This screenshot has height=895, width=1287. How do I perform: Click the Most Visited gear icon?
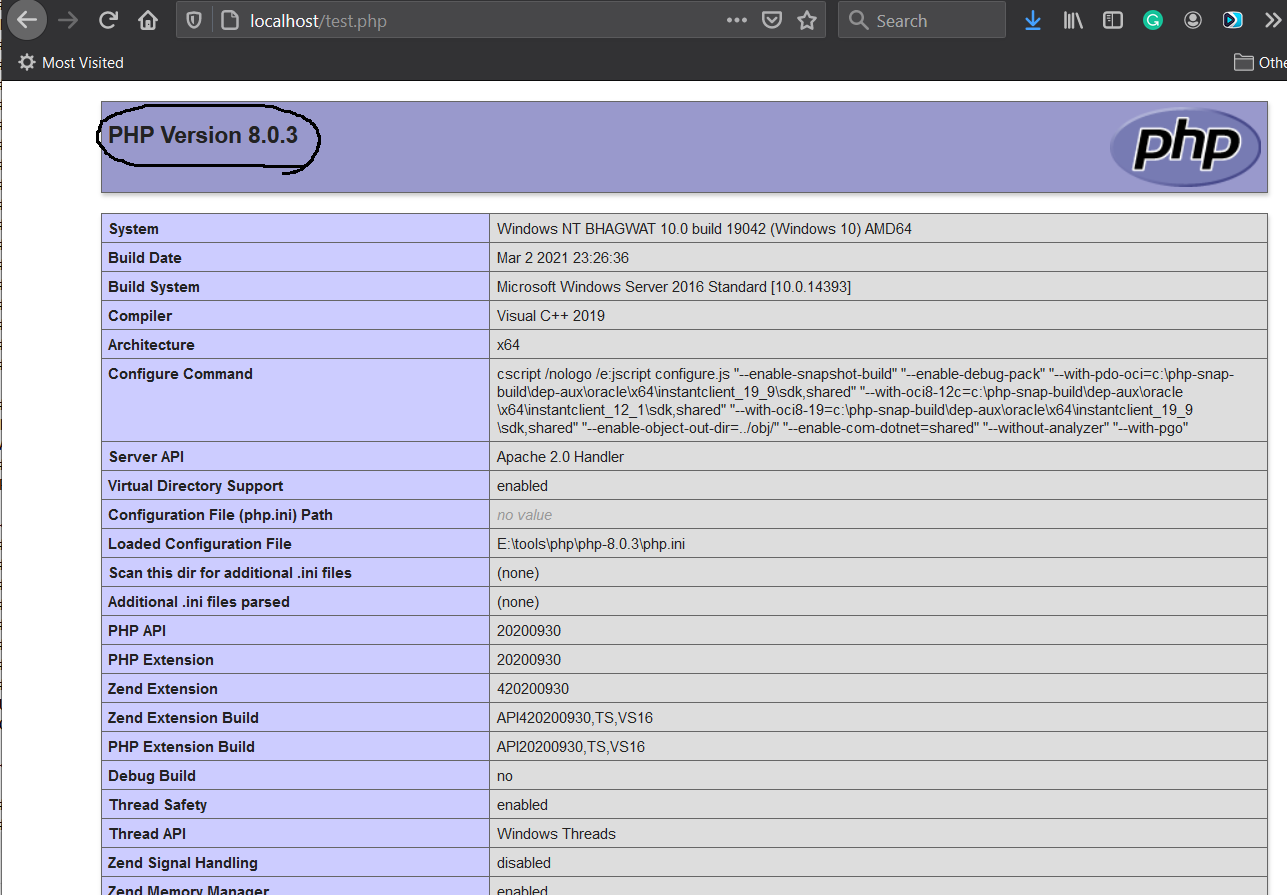pyautogui.click(x=27, y=62)
